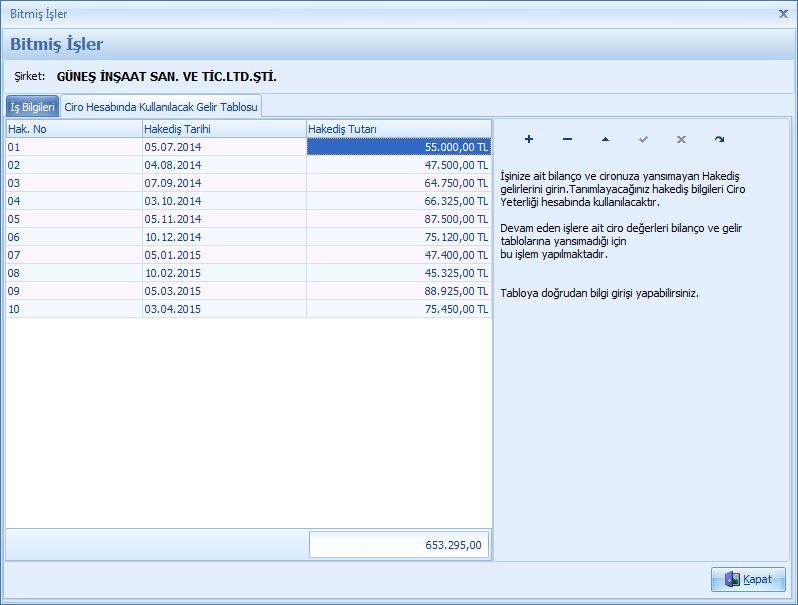Click the total field showing 653.295,00
The width and height of the screenshot is (798, 605).
tap(398, 545)
